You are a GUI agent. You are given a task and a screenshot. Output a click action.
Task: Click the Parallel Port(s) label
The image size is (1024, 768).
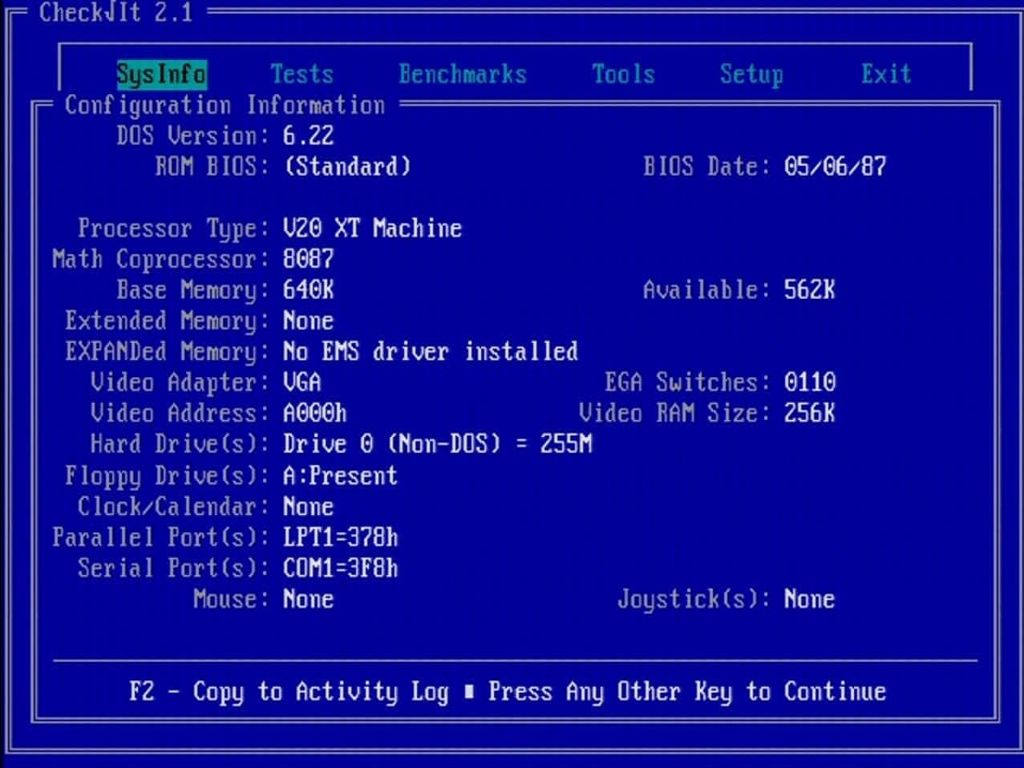[x=161, y=537]
